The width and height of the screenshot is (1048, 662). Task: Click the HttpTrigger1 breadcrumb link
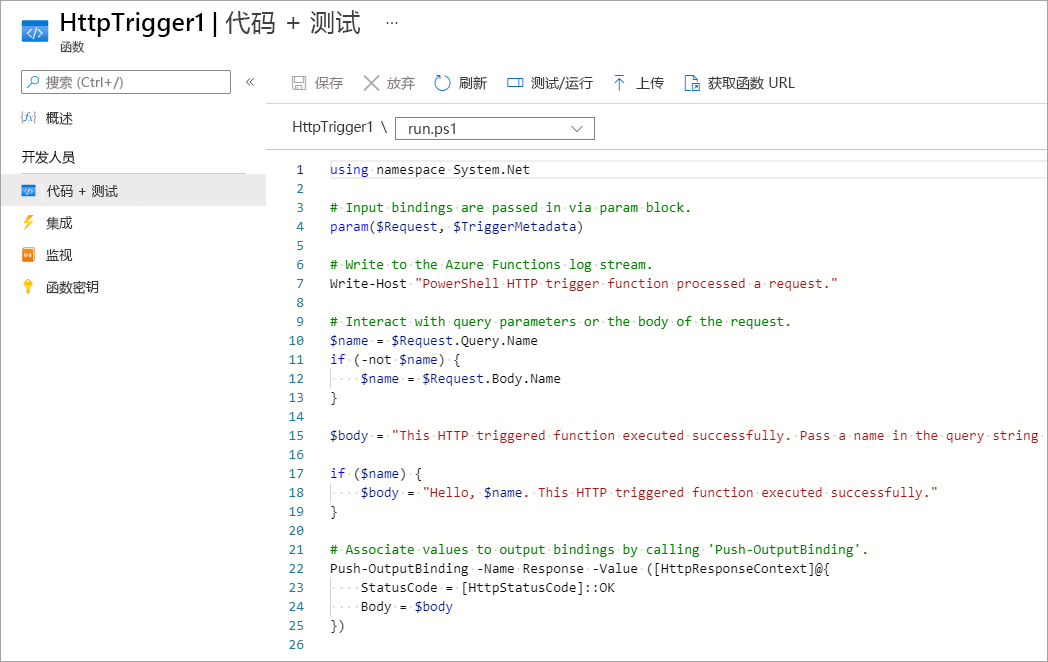tap(332, 127)
